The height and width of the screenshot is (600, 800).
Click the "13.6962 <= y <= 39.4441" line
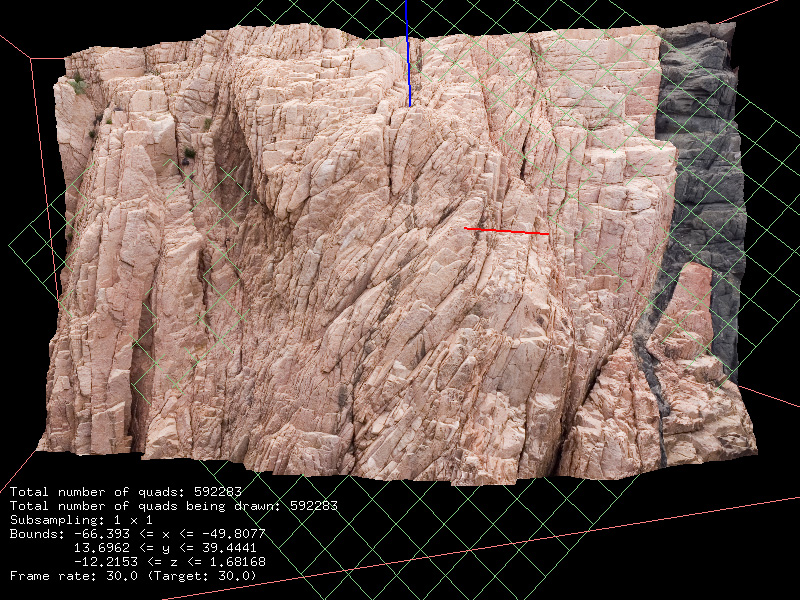[165, 548]
